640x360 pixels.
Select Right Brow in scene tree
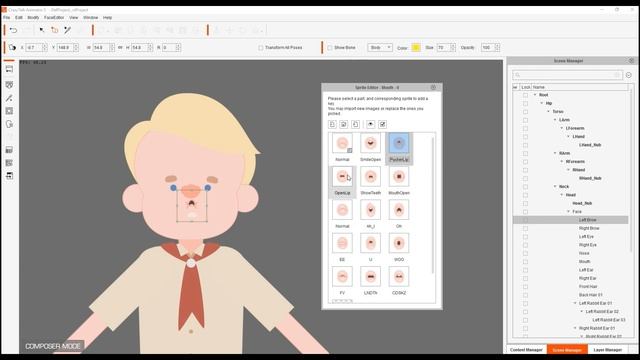[589, 229]
